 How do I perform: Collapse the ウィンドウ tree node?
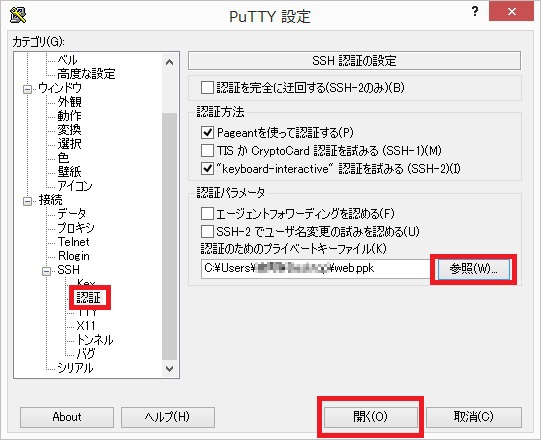pos(27,89)
